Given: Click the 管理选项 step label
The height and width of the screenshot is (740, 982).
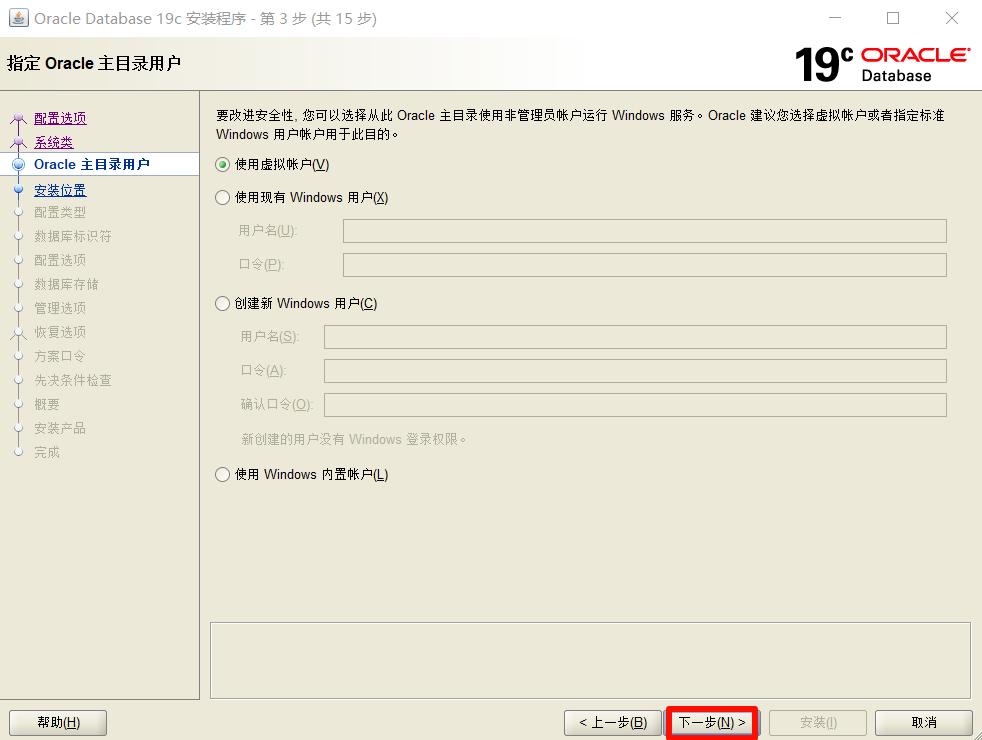Looking at the screenshot, I should 60,309.
